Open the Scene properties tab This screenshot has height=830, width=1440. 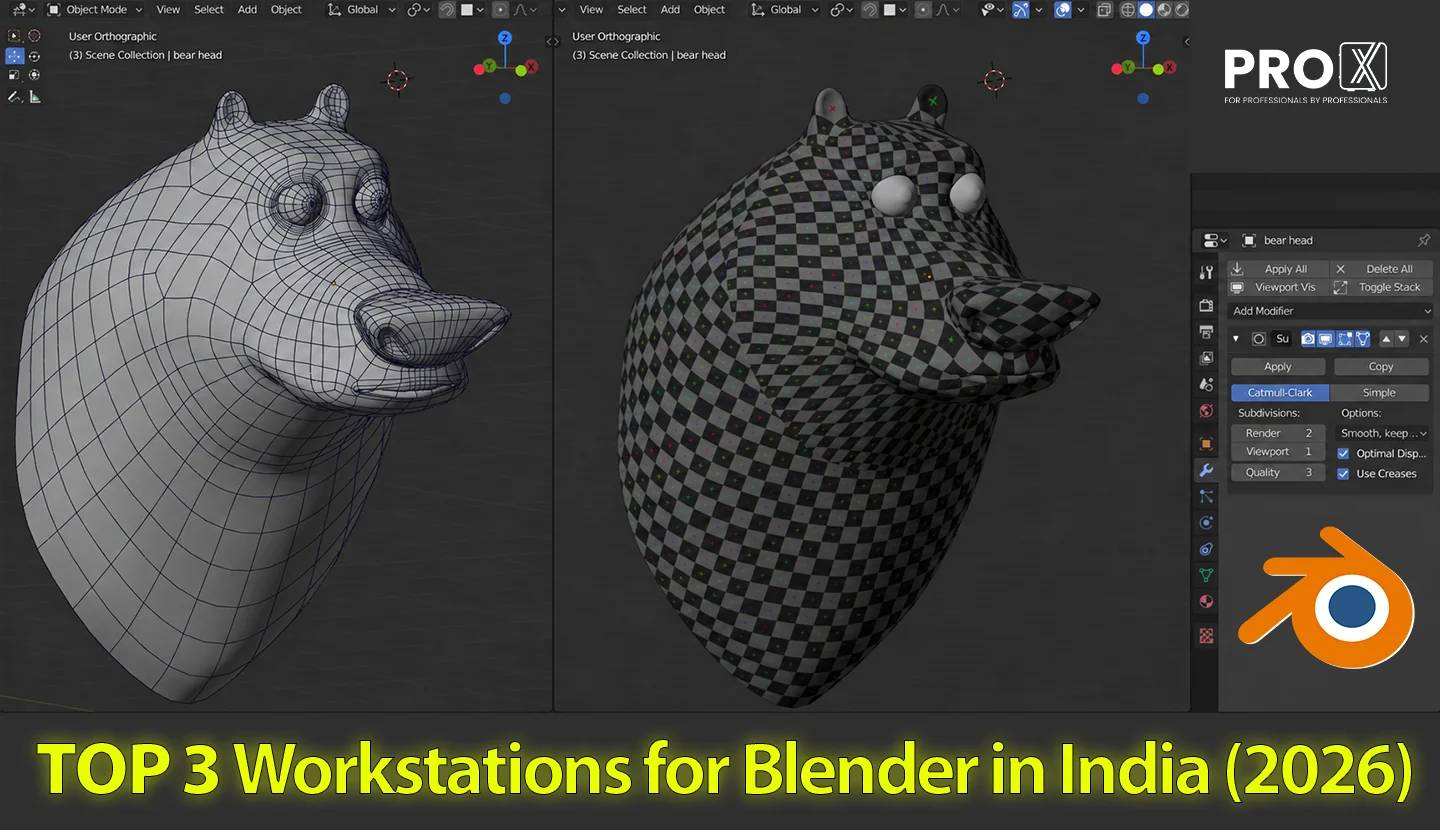pos(1206,384)
